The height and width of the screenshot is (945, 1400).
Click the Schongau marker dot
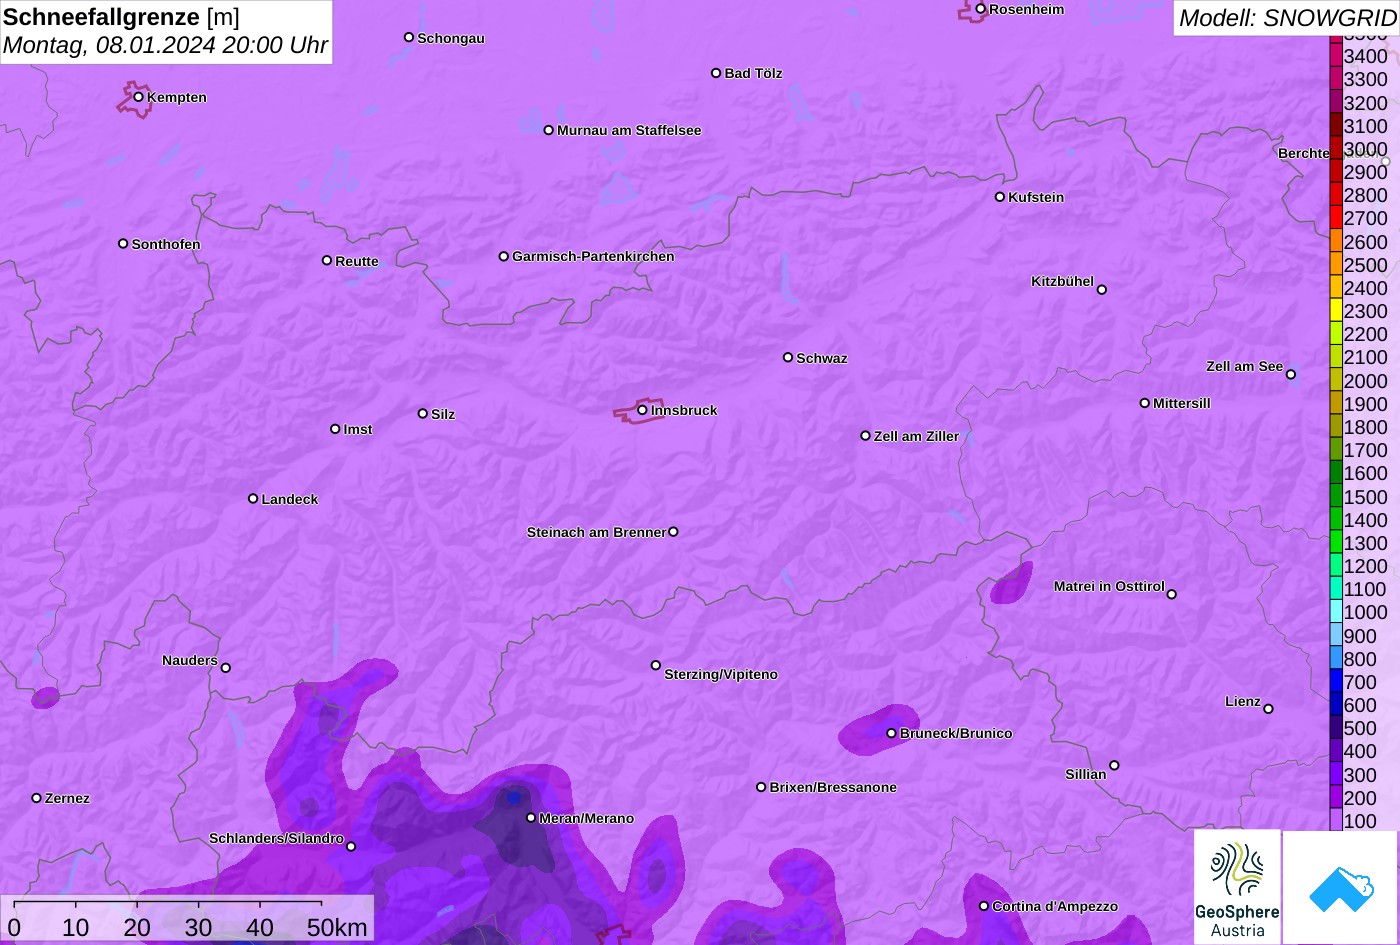[x=409, y=37]
